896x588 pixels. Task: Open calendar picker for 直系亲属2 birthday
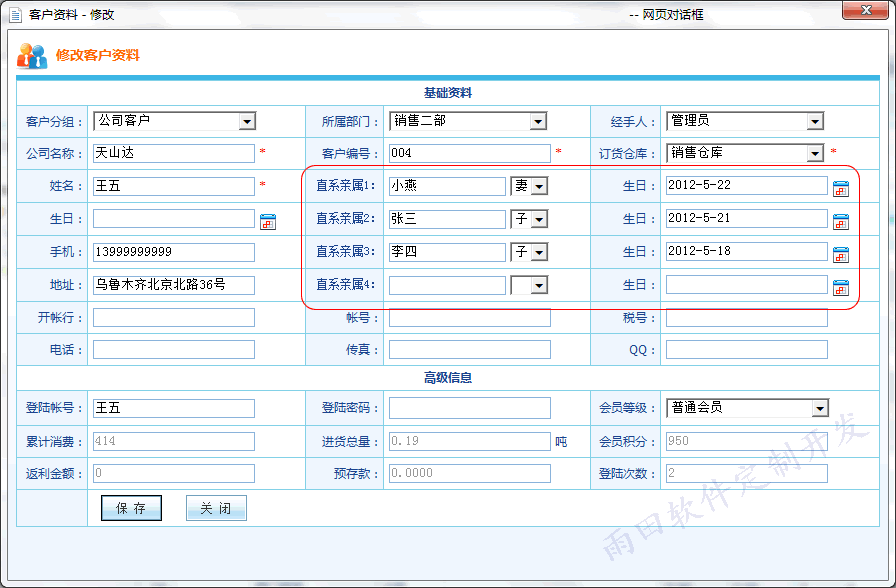840,221
